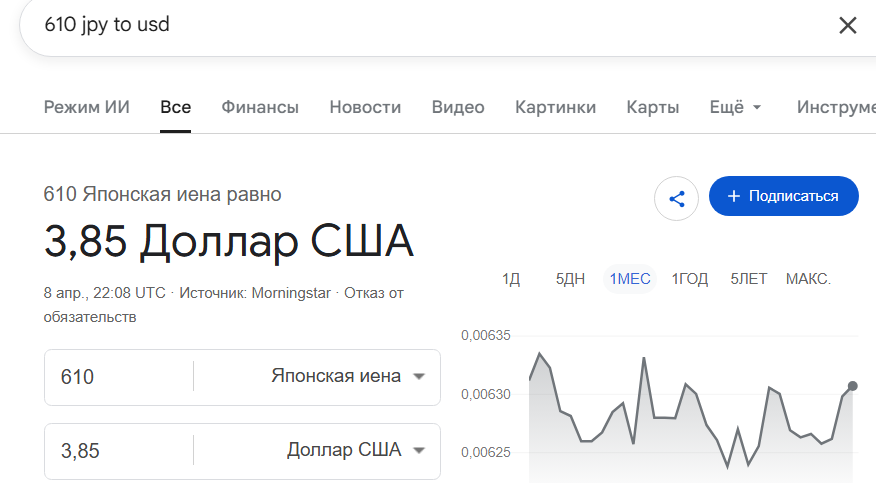Open the Новости tab

point(365,107)
